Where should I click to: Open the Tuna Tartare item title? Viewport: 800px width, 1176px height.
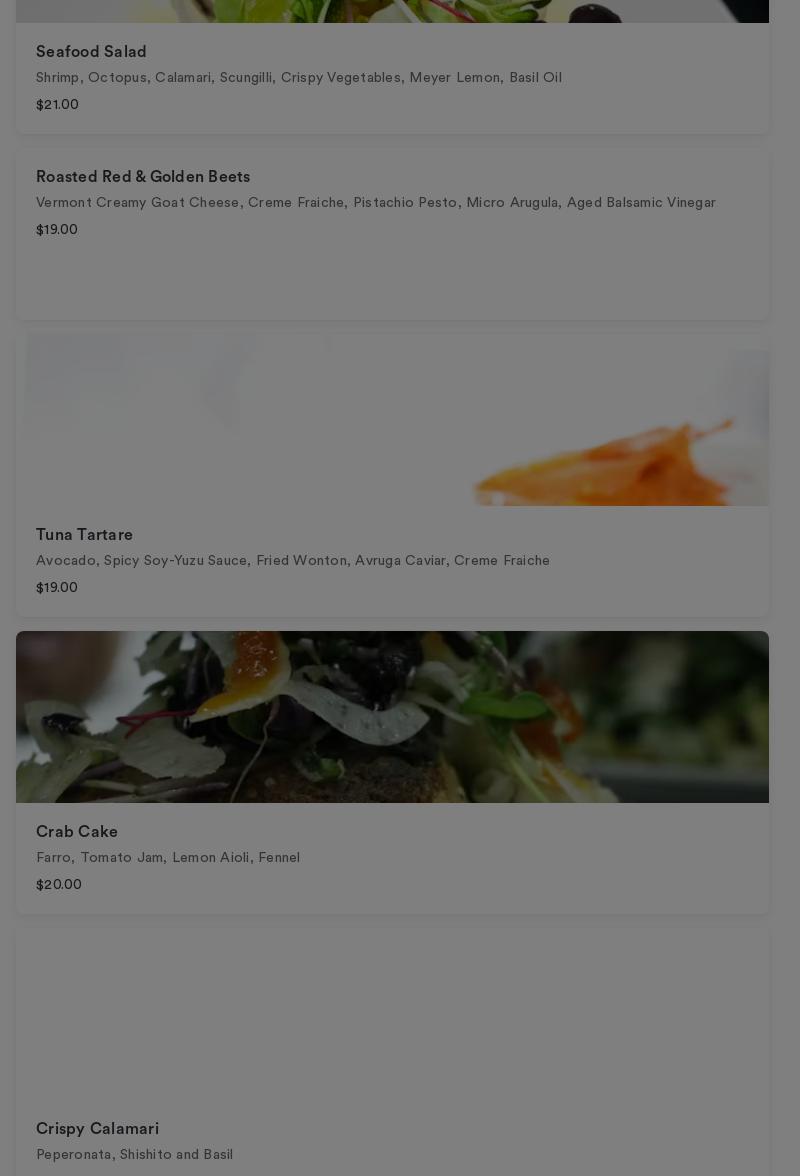pos(84,535)
